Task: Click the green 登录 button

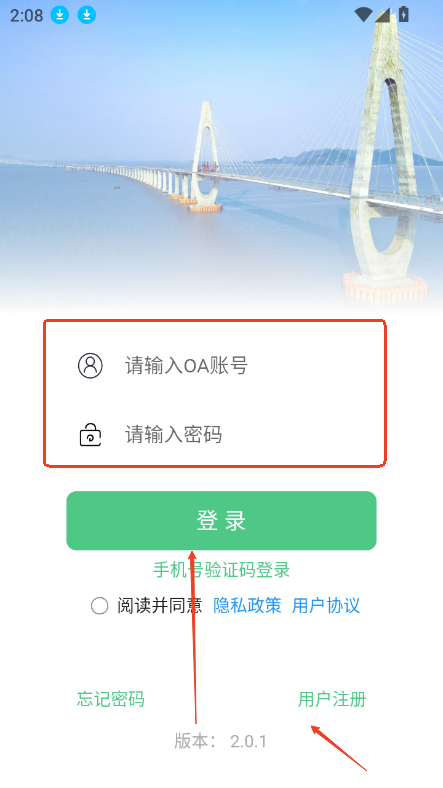Action: click(x=222, y=521)
